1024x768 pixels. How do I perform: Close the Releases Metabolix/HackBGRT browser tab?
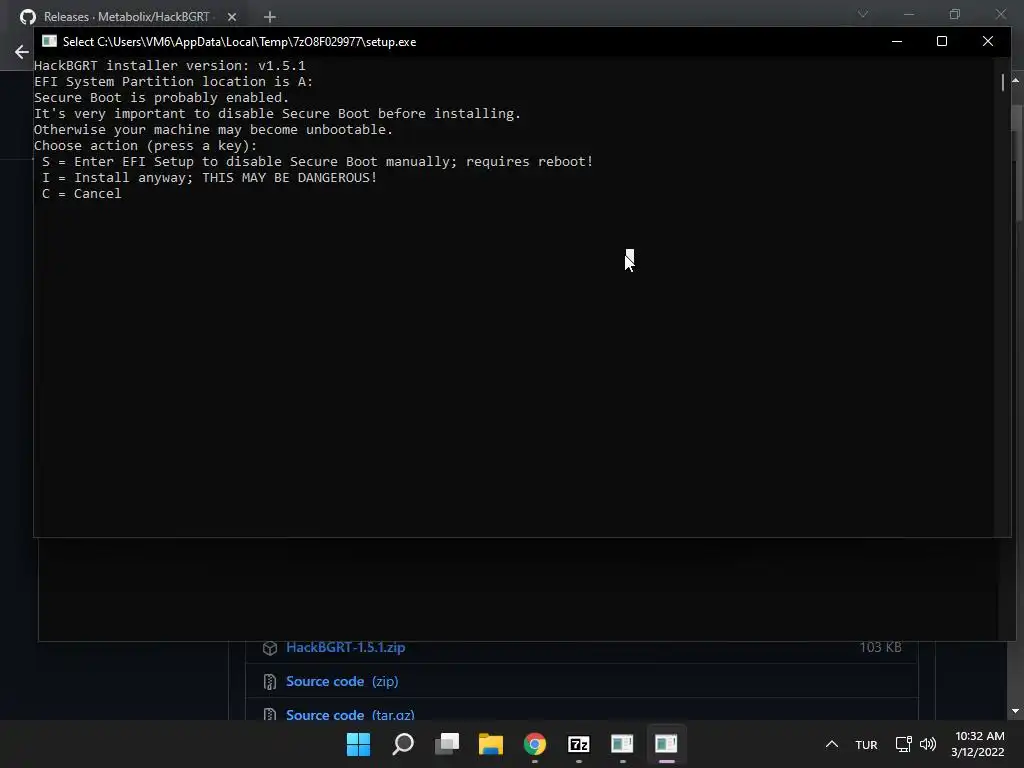pyautogui.click(x=232, y=17)
